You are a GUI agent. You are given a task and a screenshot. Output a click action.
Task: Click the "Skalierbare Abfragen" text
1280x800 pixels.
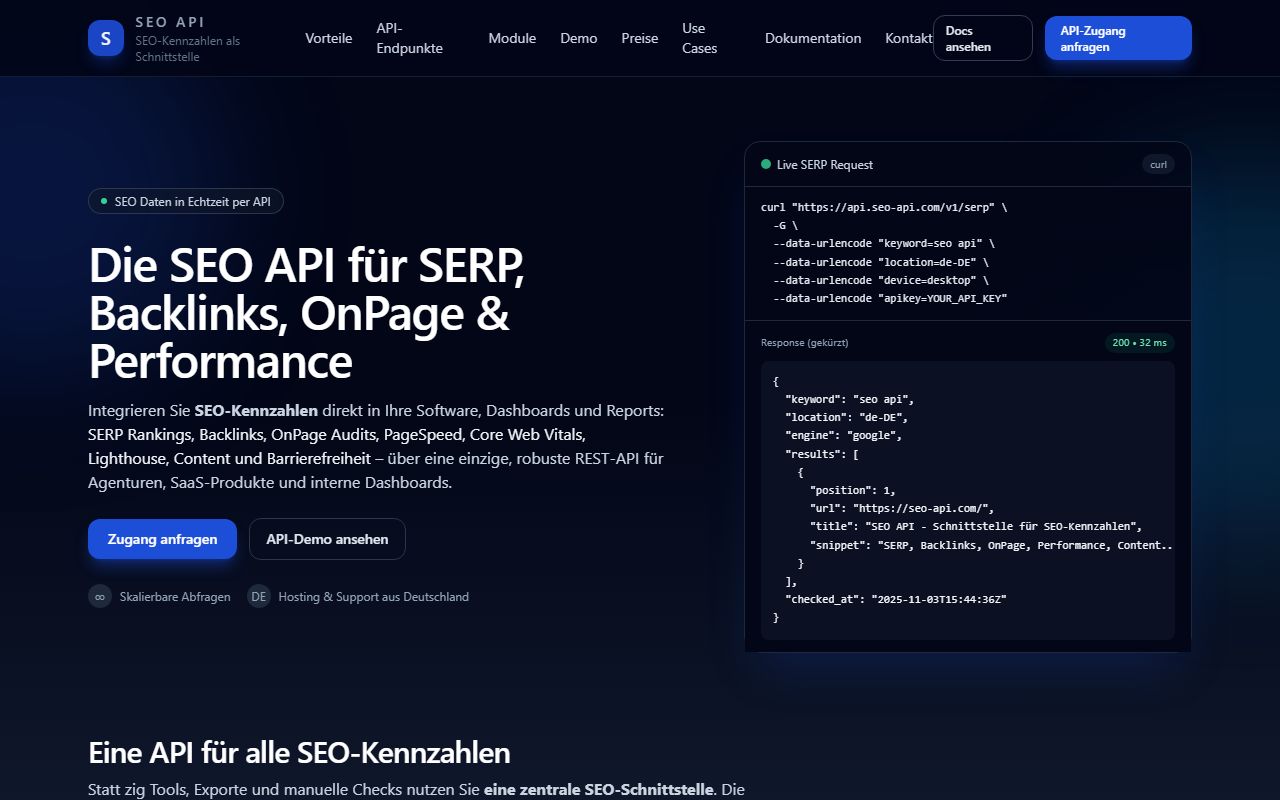[x=175, y=597]
